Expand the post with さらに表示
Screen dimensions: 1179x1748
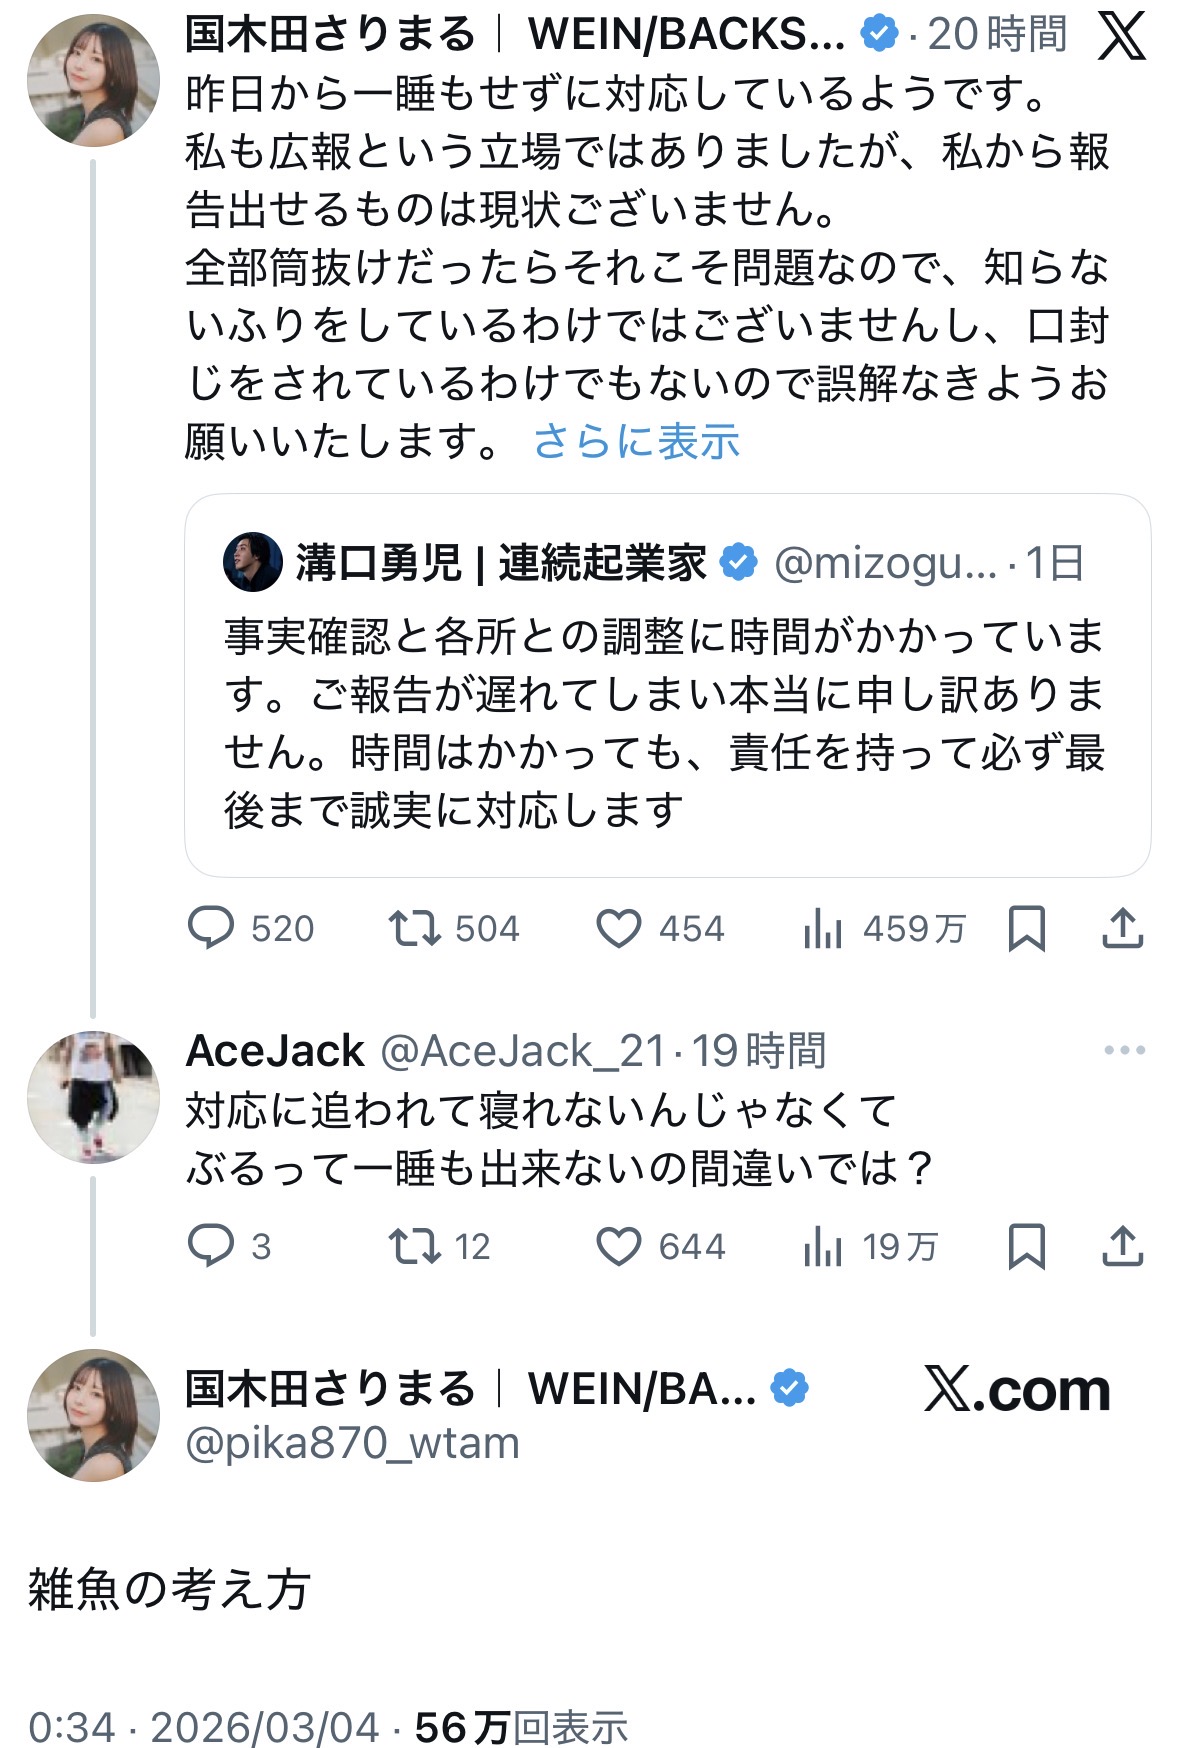point(637,441)
